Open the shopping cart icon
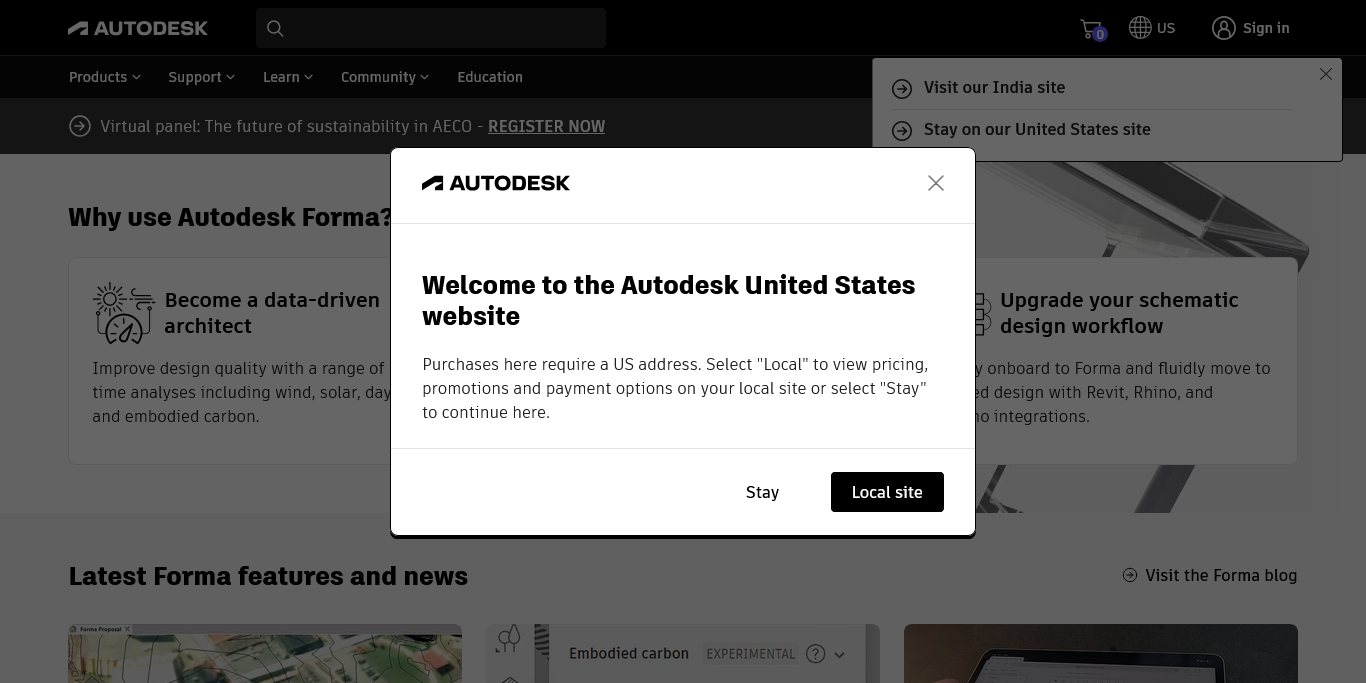This screenshot has width=1366, height=683. coord(1092,29)
